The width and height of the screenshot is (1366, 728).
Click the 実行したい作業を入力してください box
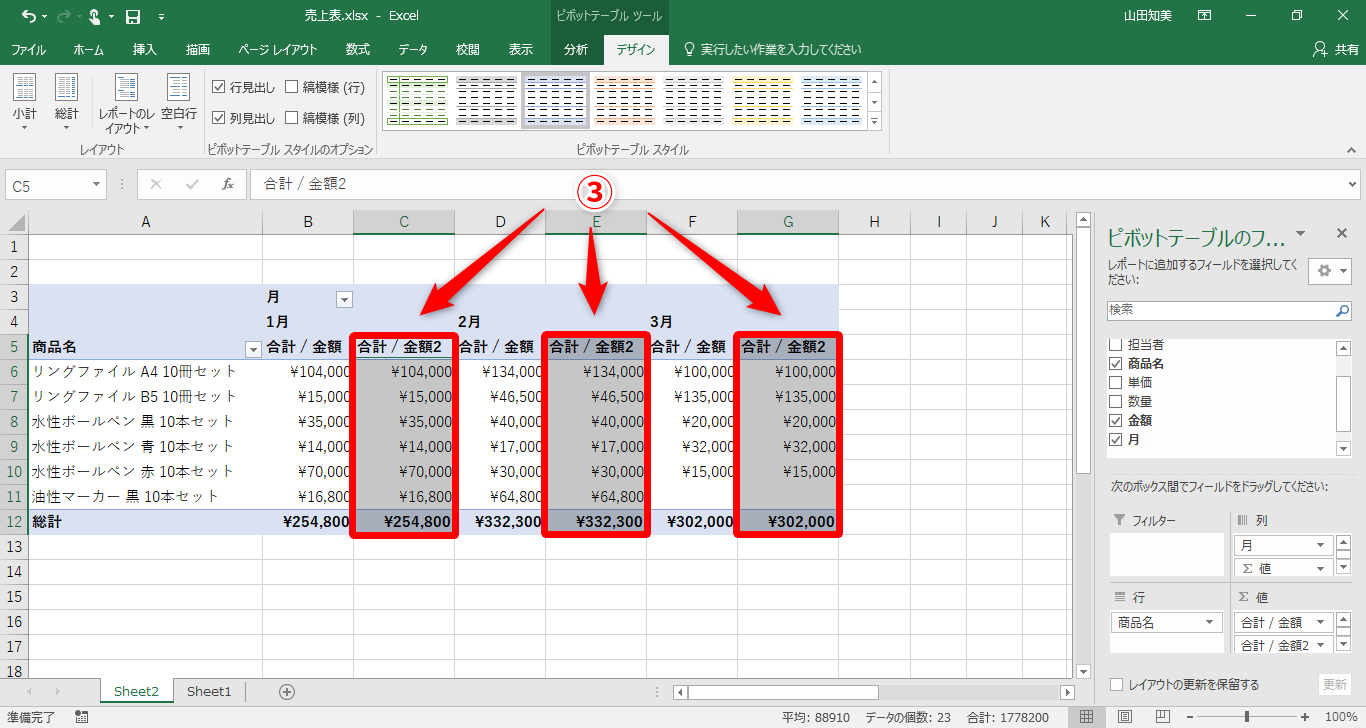click(772, 49)
